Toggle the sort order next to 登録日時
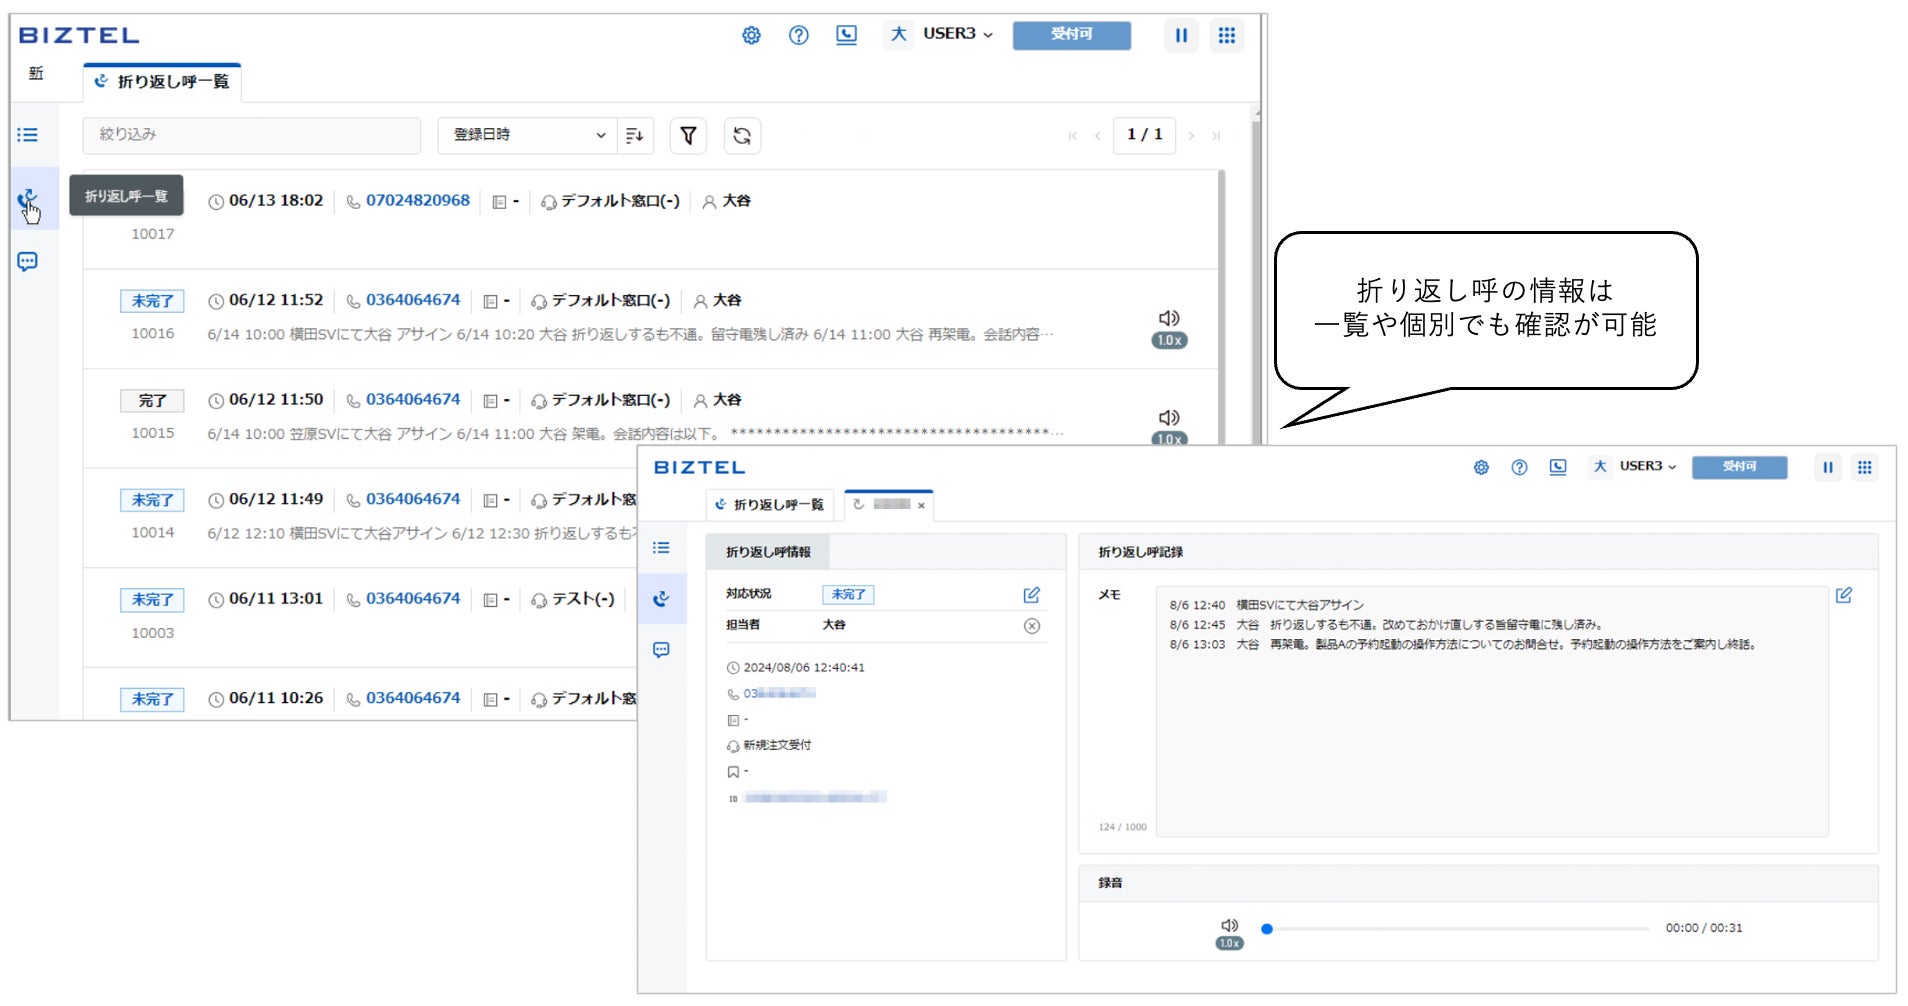 [x=634, y=136]
